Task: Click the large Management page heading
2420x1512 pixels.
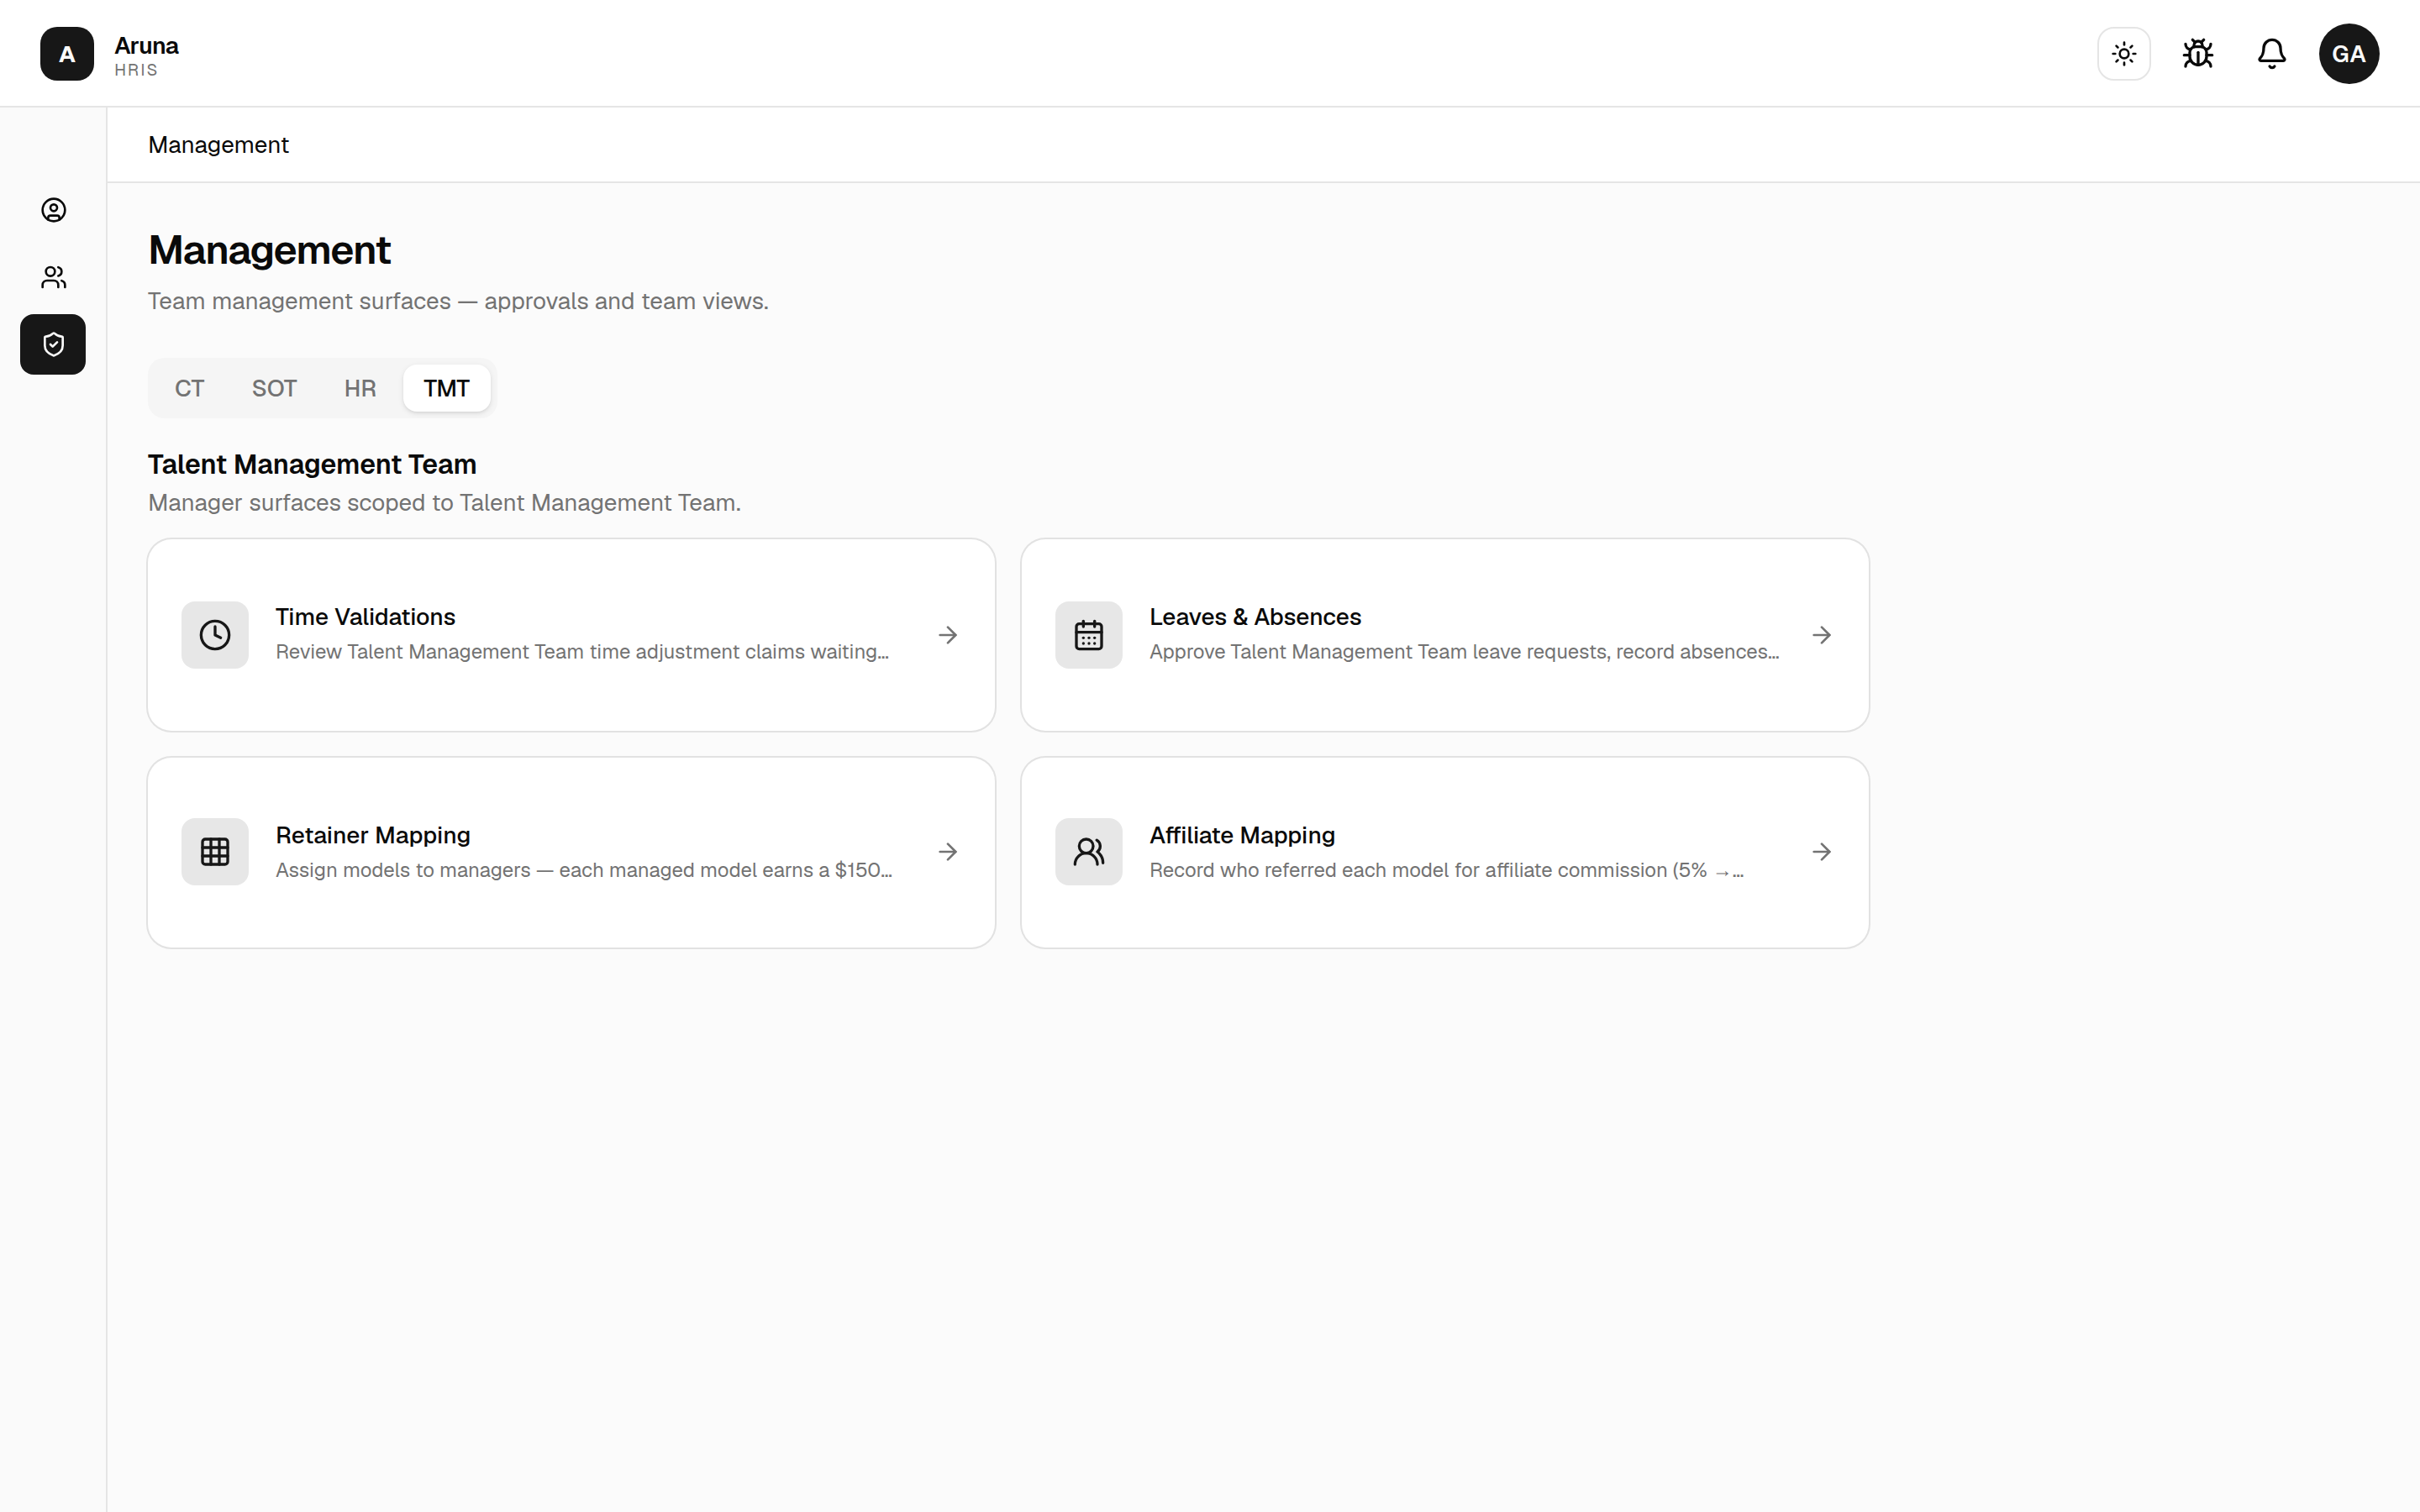Action: pyautogui.click(x=269, y=250)
